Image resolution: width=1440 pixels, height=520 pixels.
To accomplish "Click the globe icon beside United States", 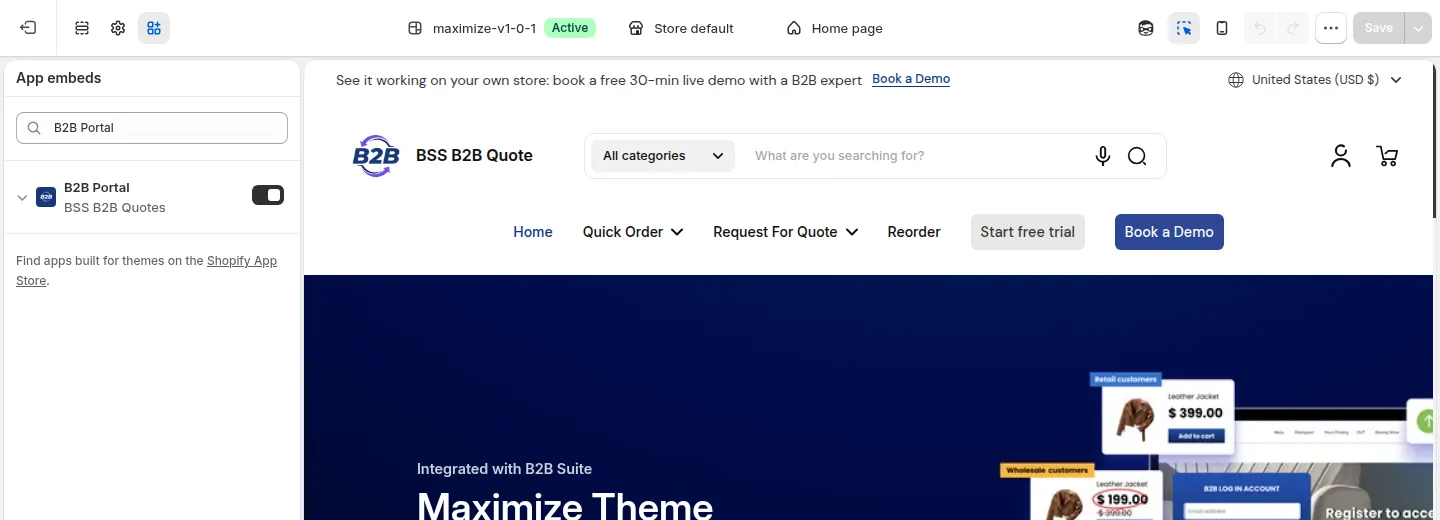I will [1236, 80].
